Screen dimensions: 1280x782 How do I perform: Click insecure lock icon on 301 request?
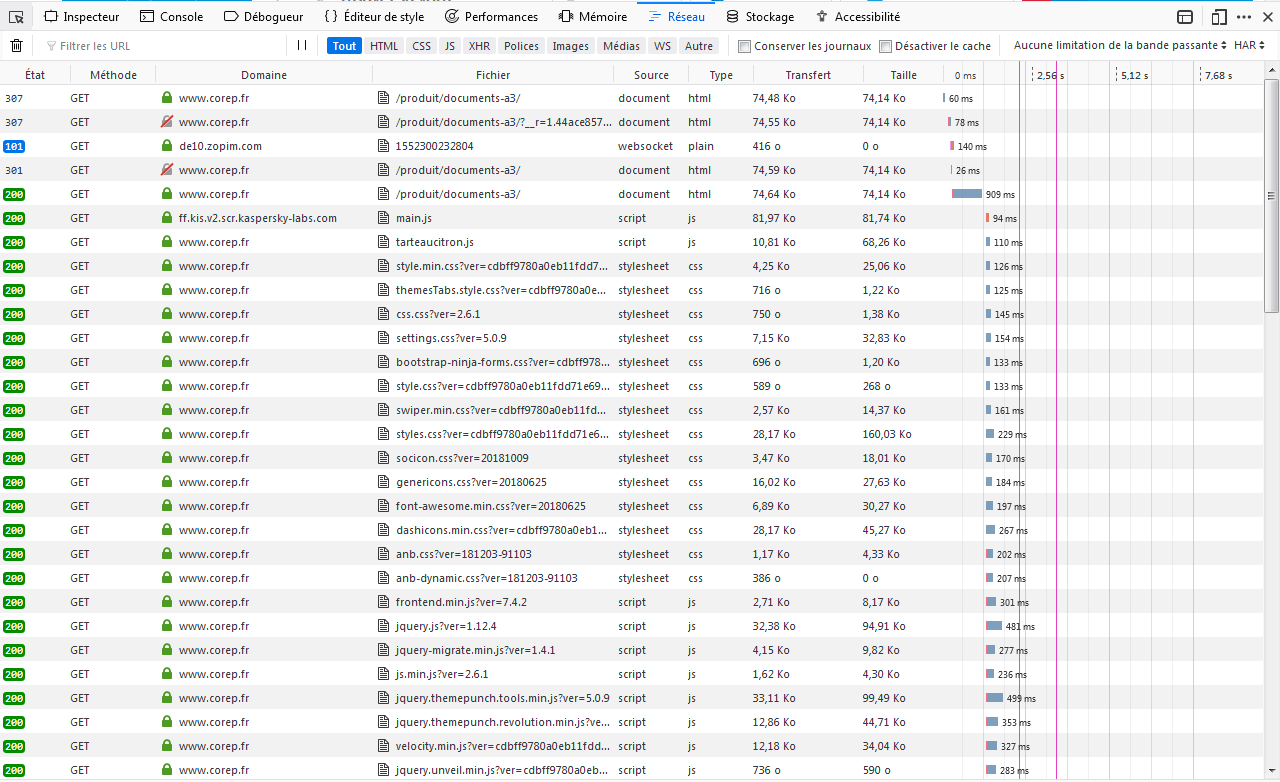click(x=167, y=170)
